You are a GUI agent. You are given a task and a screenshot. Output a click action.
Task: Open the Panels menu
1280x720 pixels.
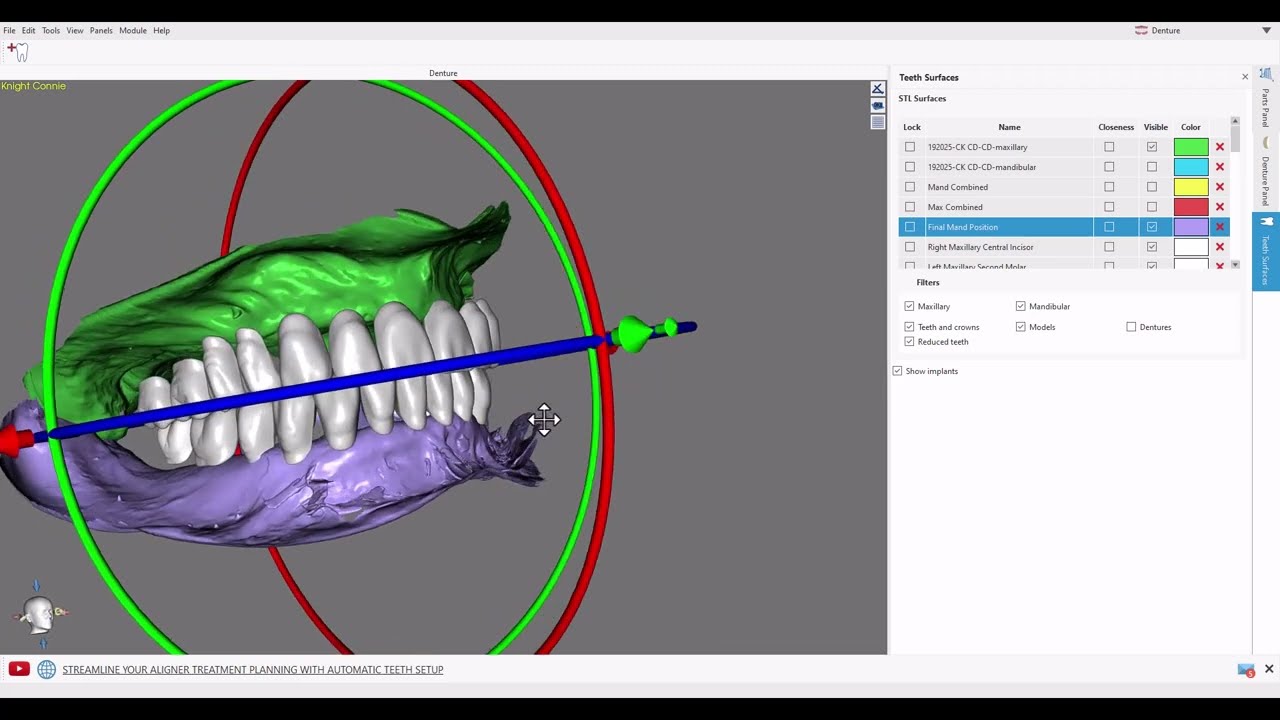click(x=101, y=30)
